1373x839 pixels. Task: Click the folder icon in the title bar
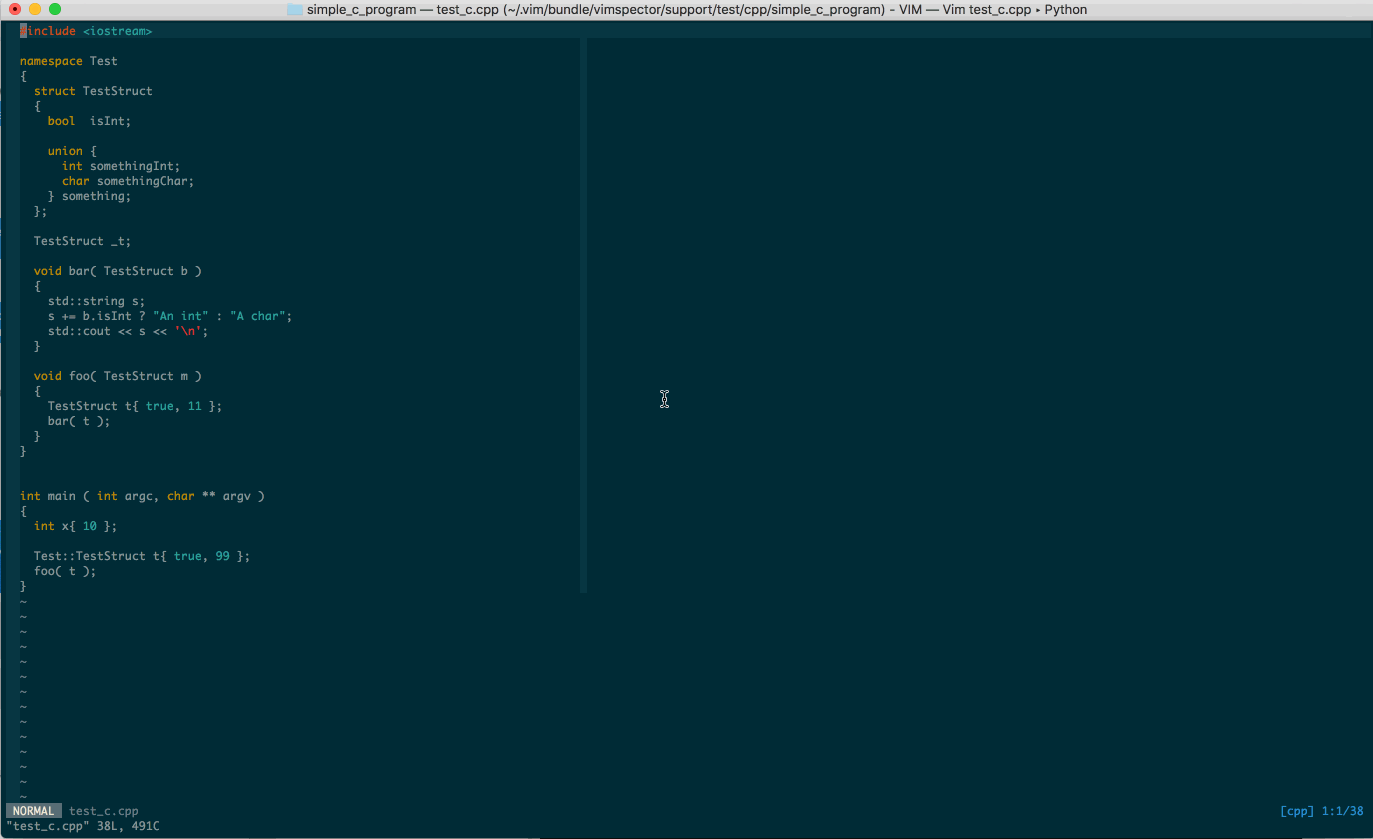pyautogui.click(x=294, y=10)
